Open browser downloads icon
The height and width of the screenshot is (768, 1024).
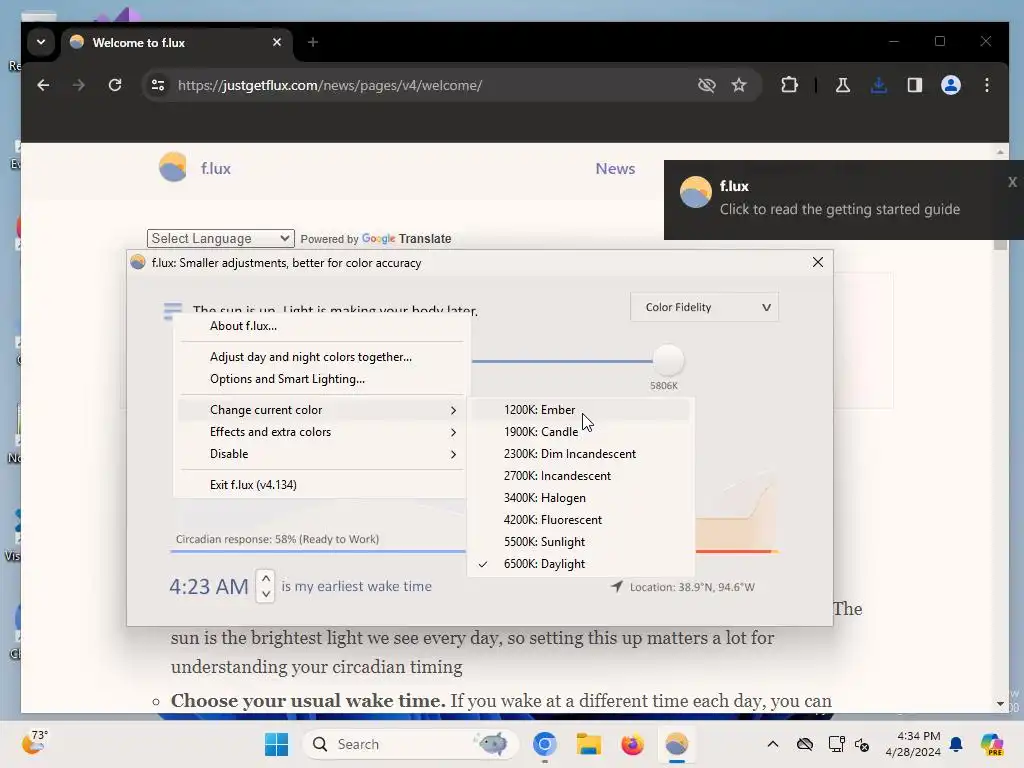point(879,85)
